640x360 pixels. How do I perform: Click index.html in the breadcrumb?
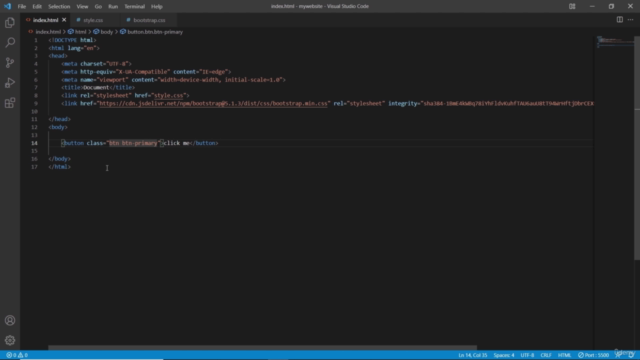48,32
